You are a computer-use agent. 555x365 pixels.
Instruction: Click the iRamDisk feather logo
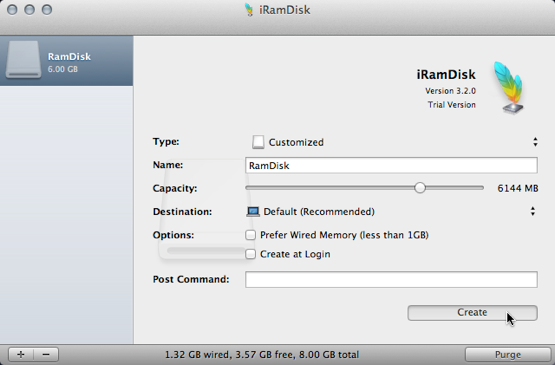(x=508, y=87)
